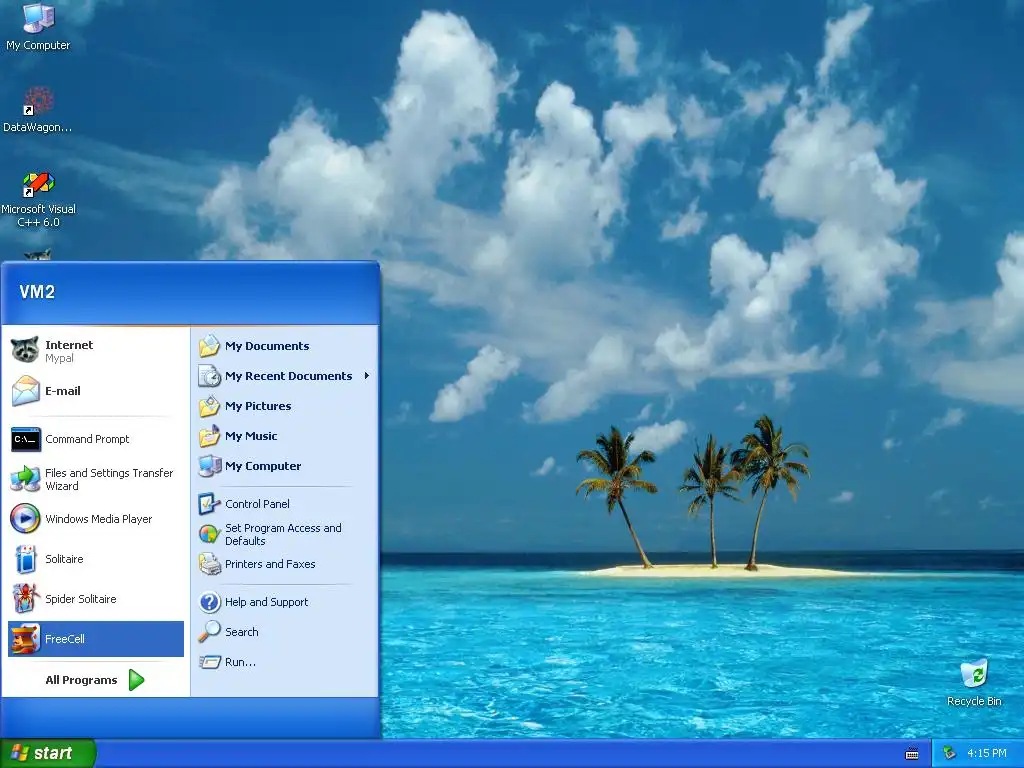Viewport: 1024px width, 768px height.
Task: Expand My Recent Documents submenu arrow
Action: coord(367,376)
